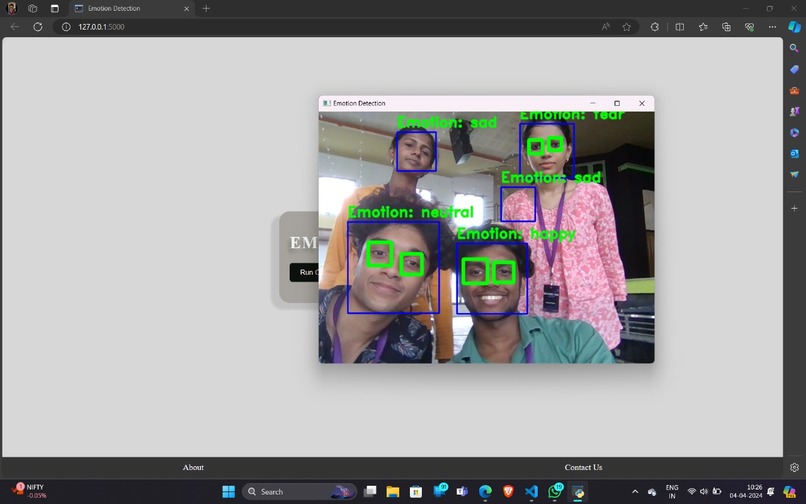Screen dimensions: 806x504
Task: Open the cloud tray icon
Action: point(652,492)
